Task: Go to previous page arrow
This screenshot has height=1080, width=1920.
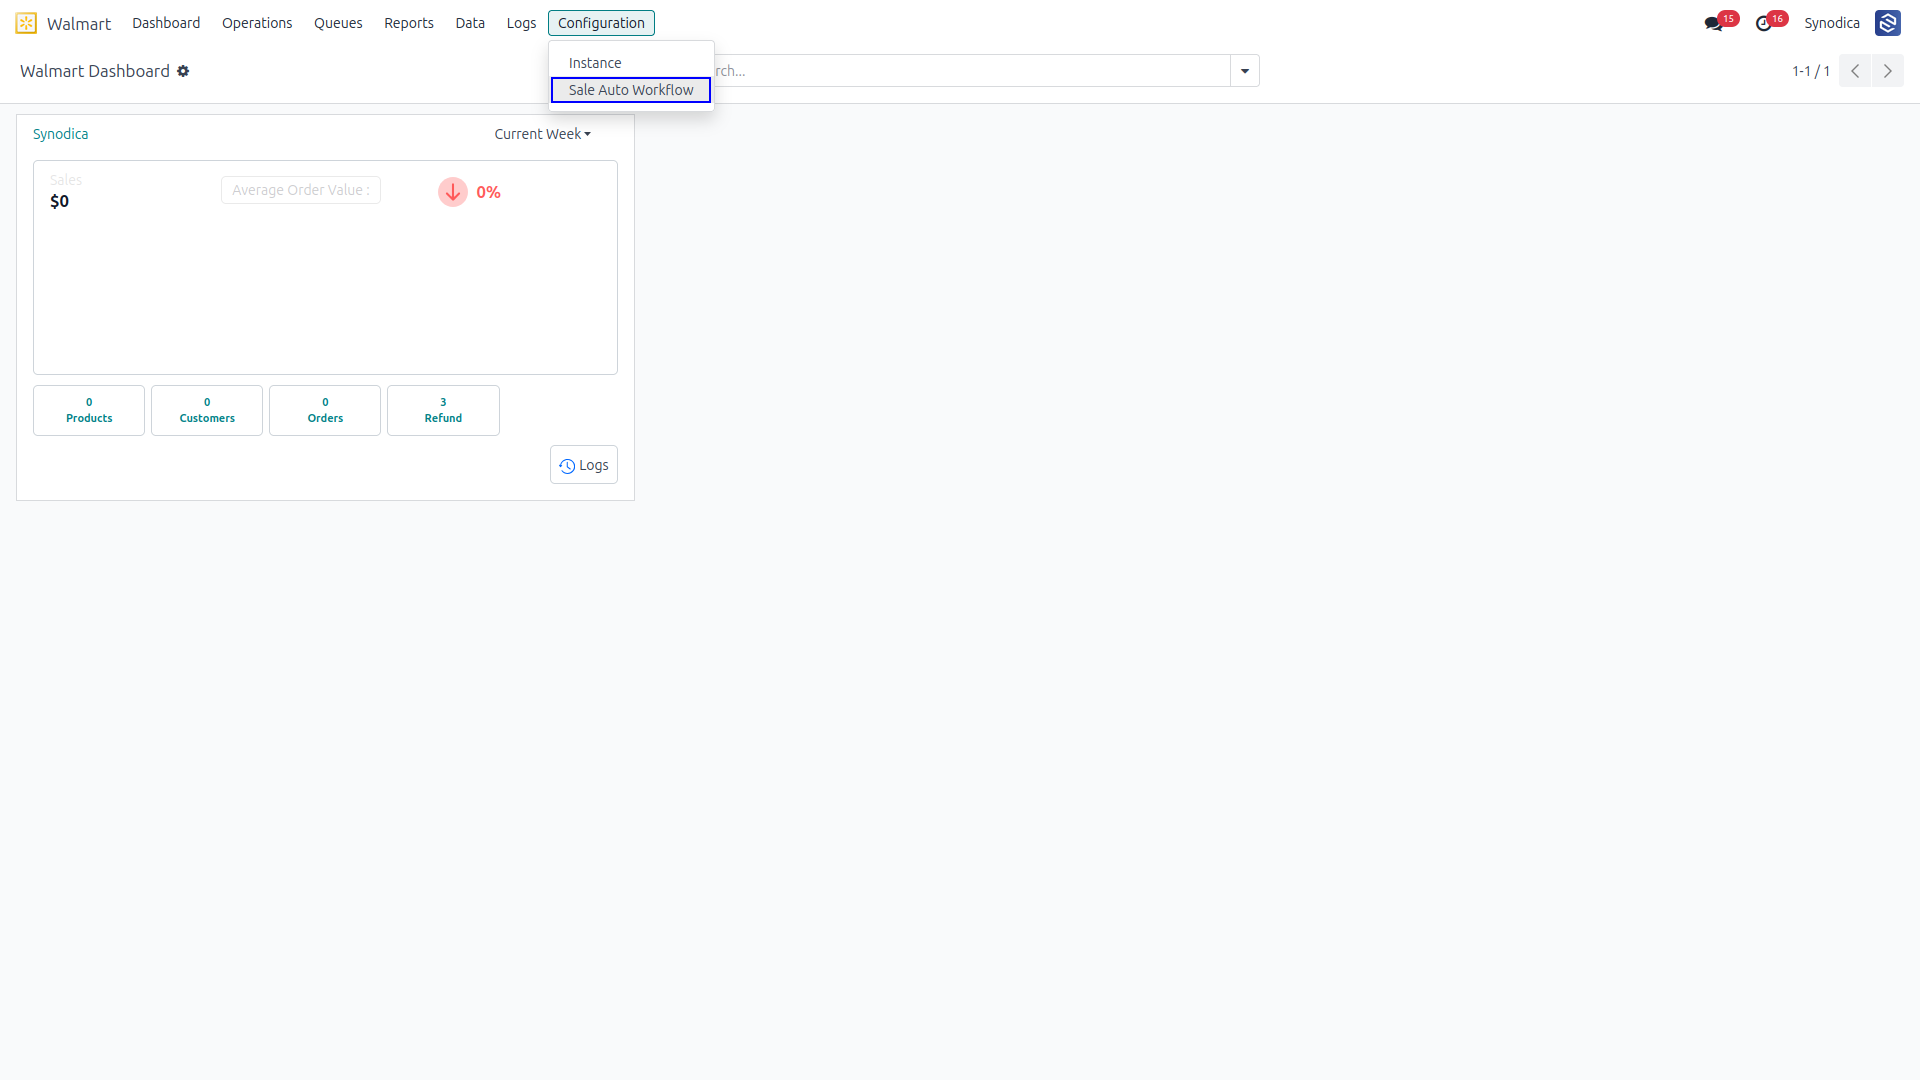Action: point(1855,71)
